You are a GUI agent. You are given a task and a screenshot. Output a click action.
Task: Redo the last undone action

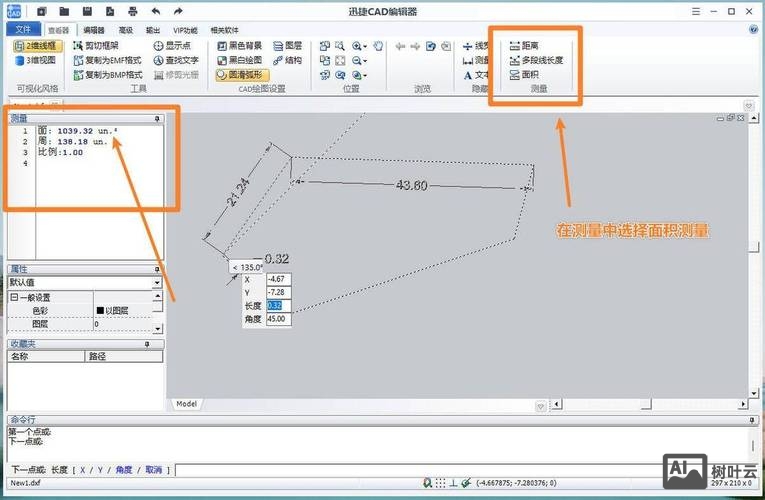tap(178, 11)
